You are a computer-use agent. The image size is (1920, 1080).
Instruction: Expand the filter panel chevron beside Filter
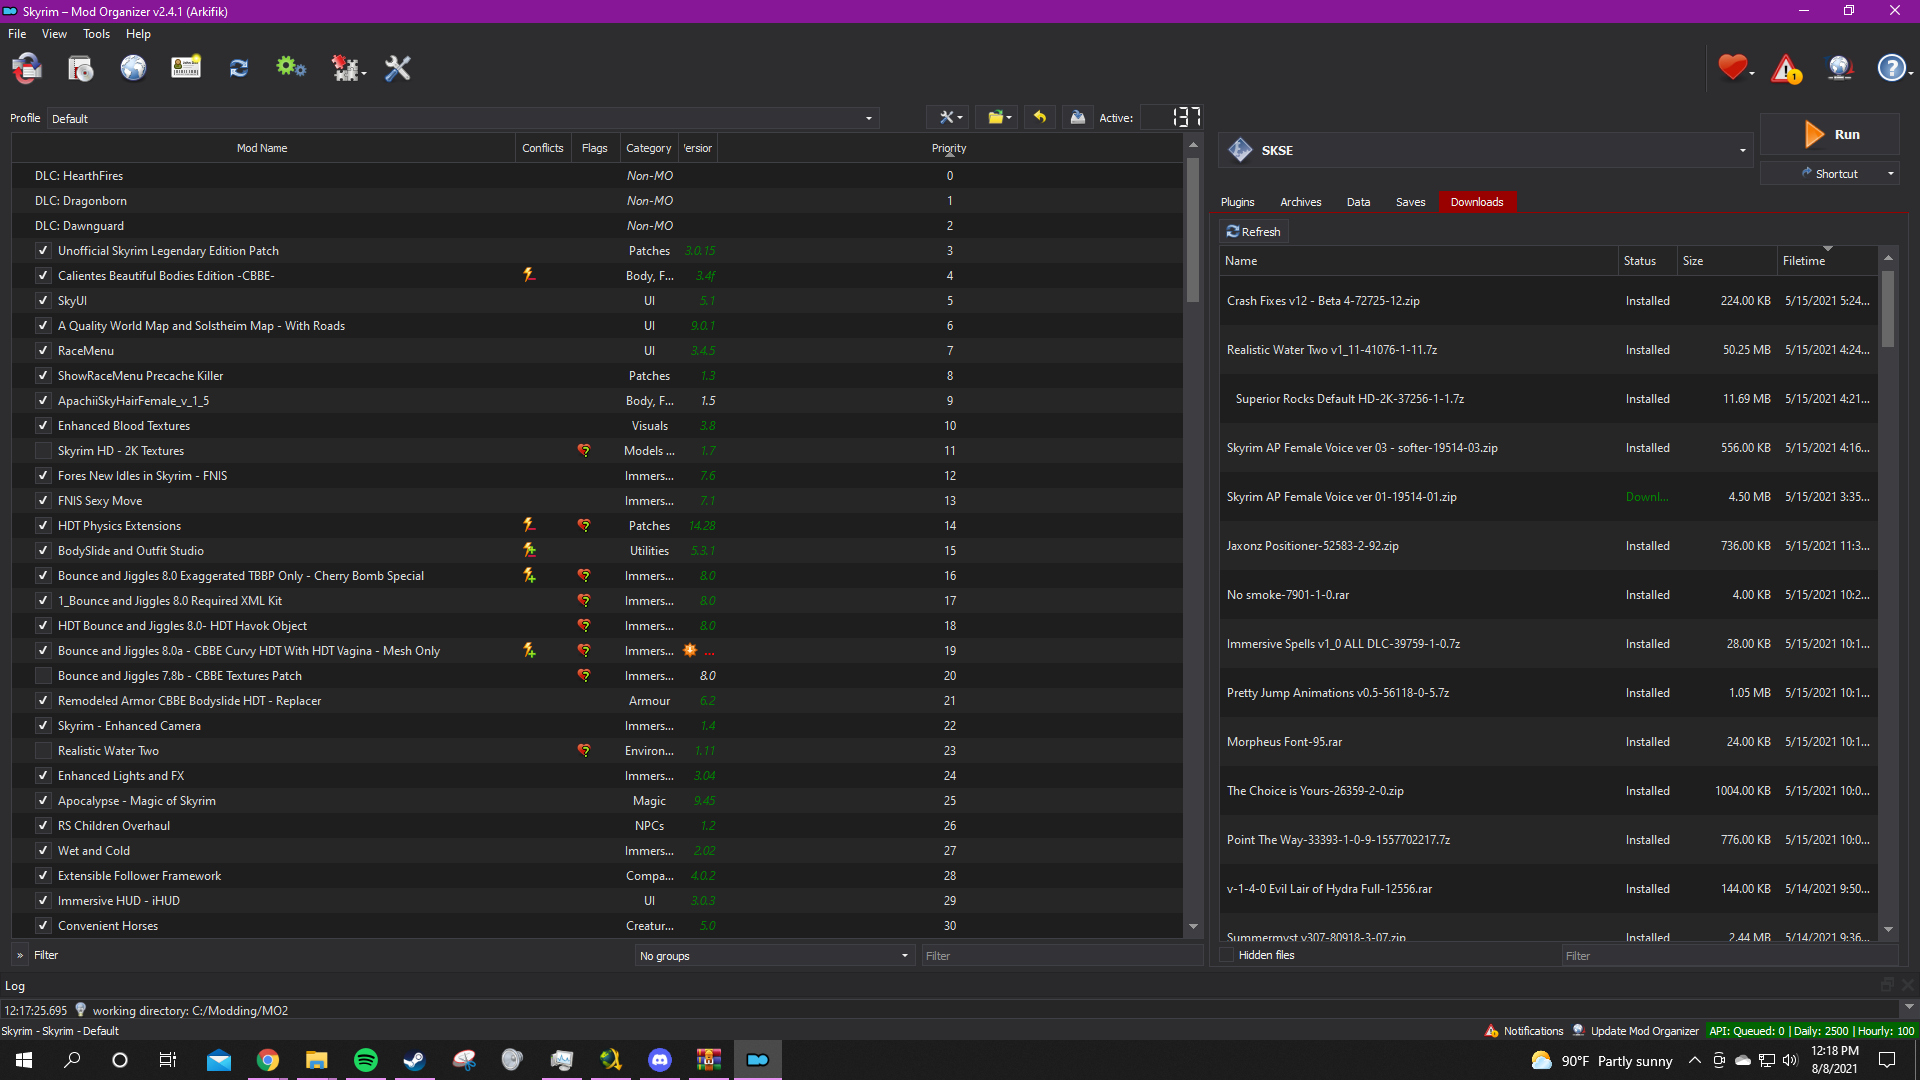pyautogui.click(x=20, y=955)
